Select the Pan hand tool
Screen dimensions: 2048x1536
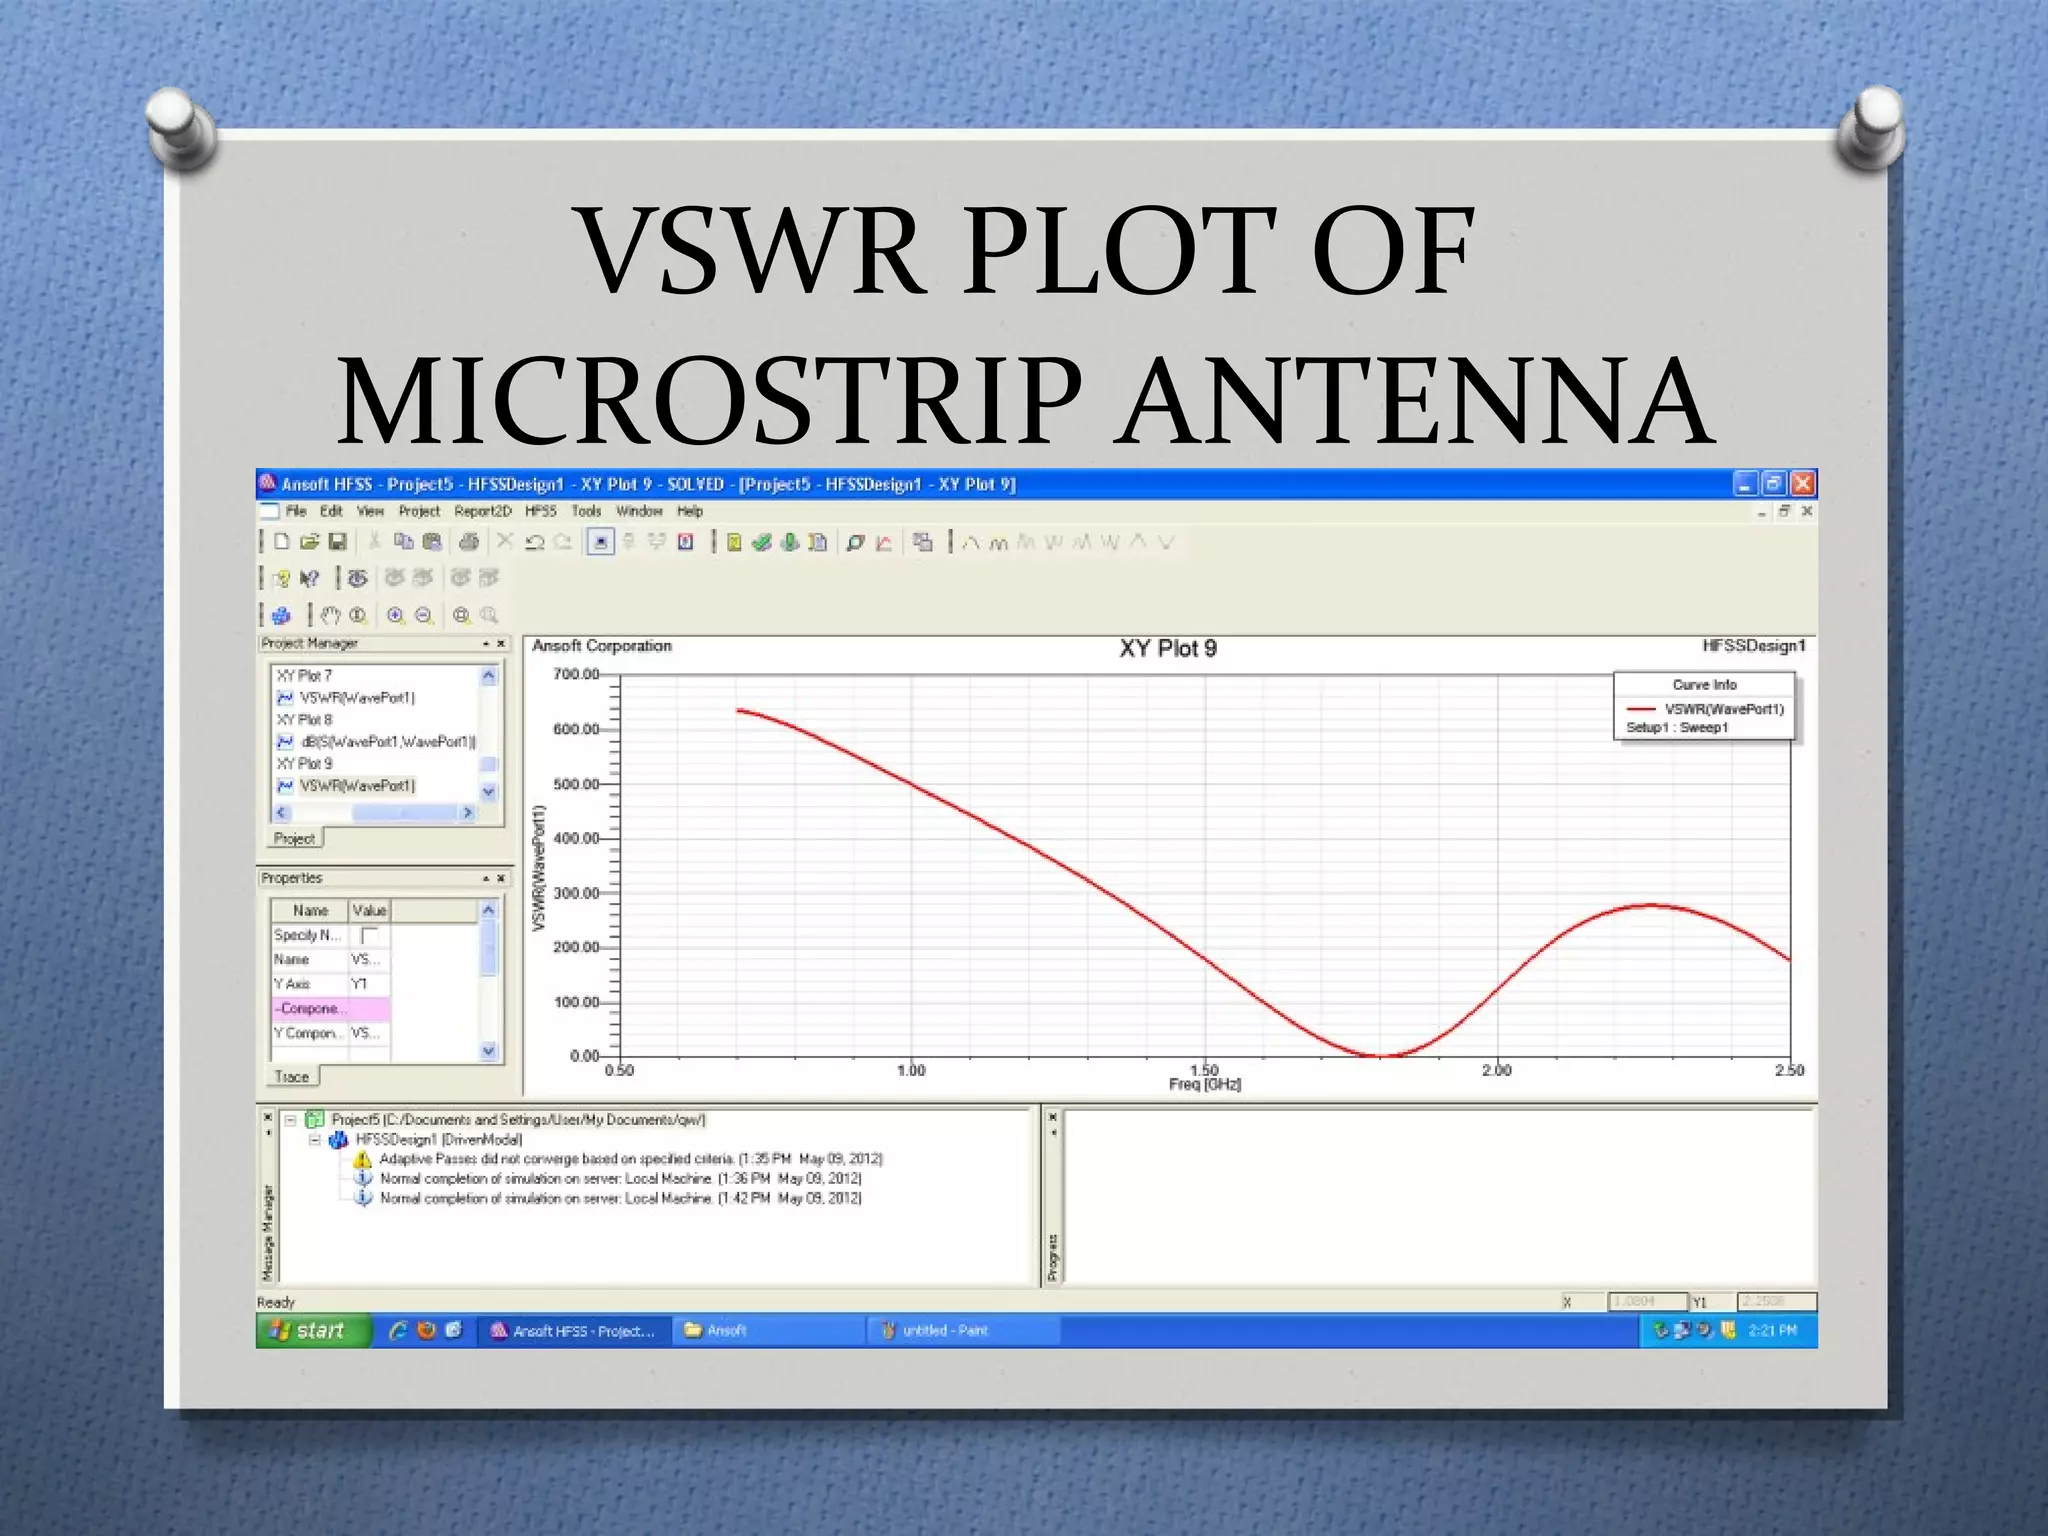(330, 615)
